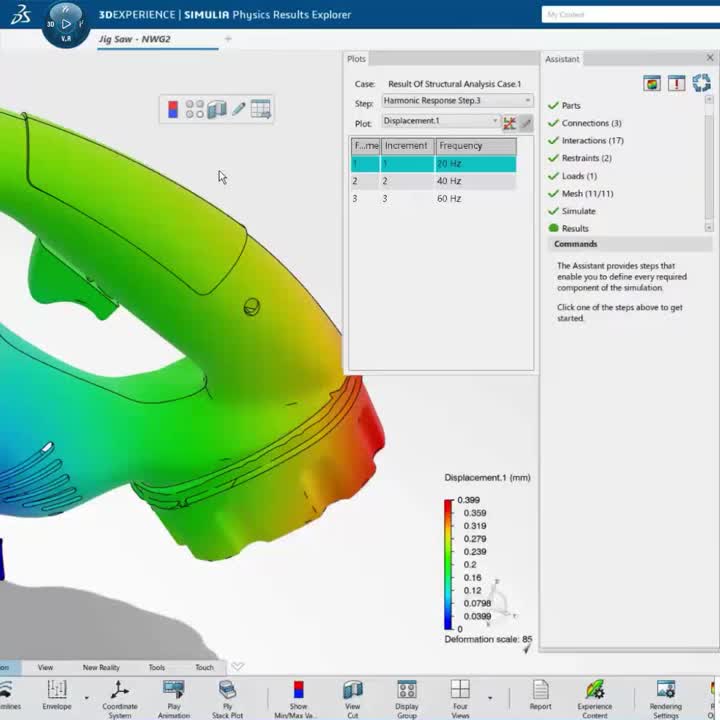The image size is (720, 720).
Task: Open the 3D compass play button
Action: pyautogui.click(x=66, y=24)
